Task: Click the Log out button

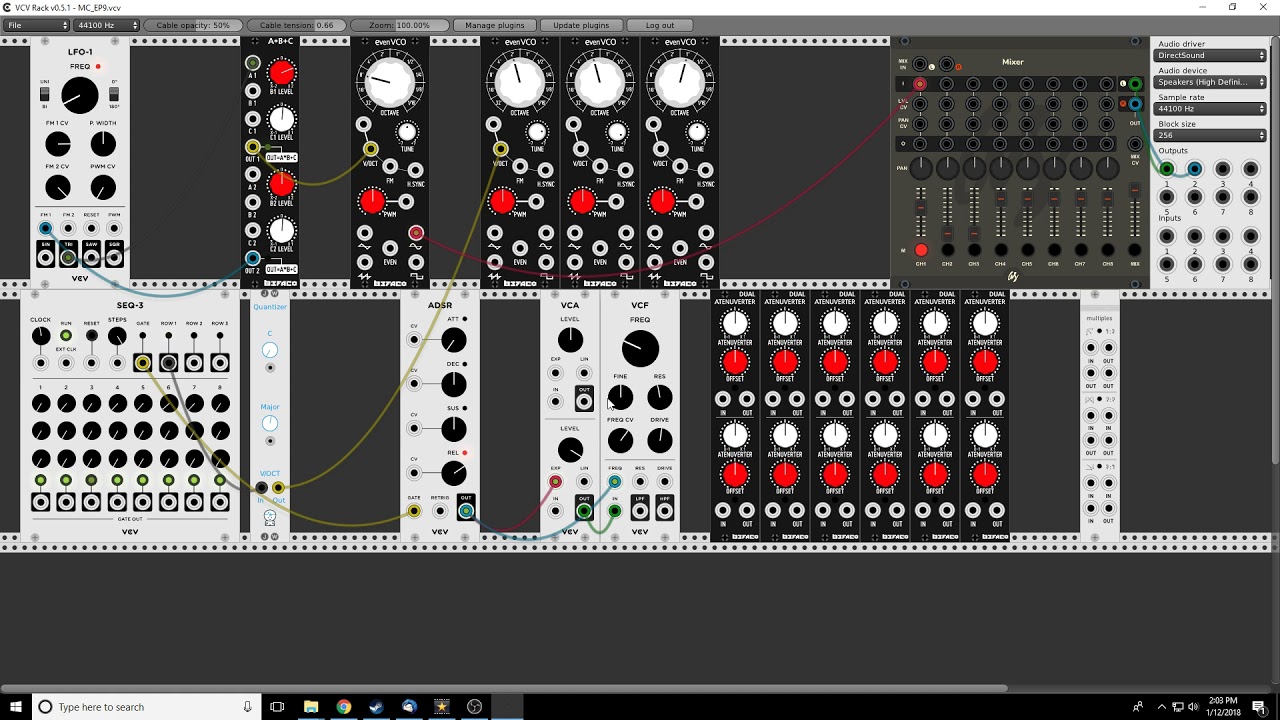Action: [x=660, y=25]
